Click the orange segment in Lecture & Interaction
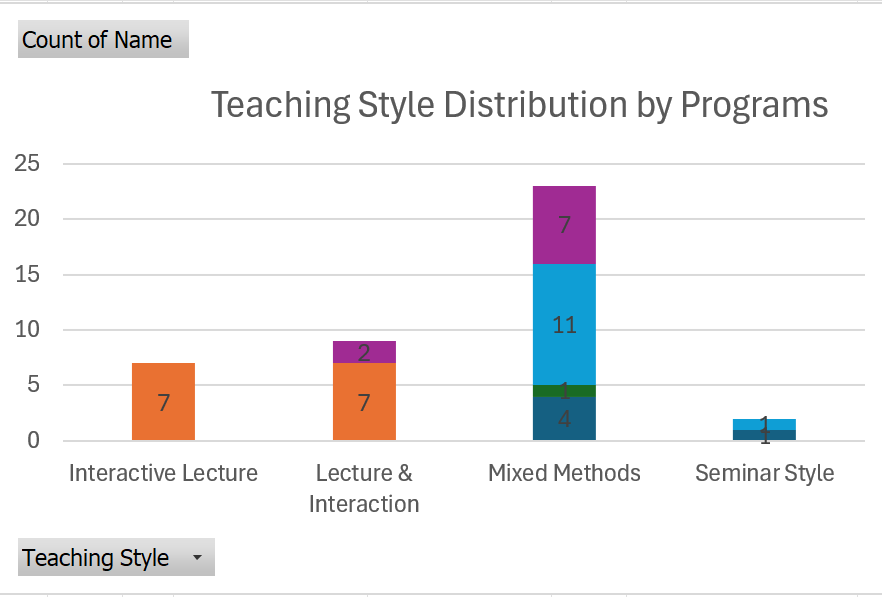The width and height of the screenshot is (882, 597). 364,402
